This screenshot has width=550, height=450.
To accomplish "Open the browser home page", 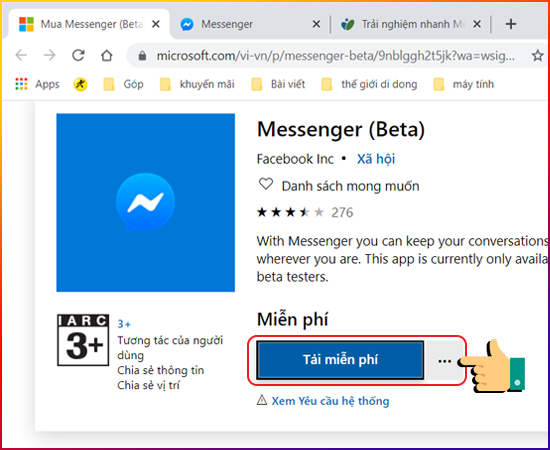I will (106, 55).
